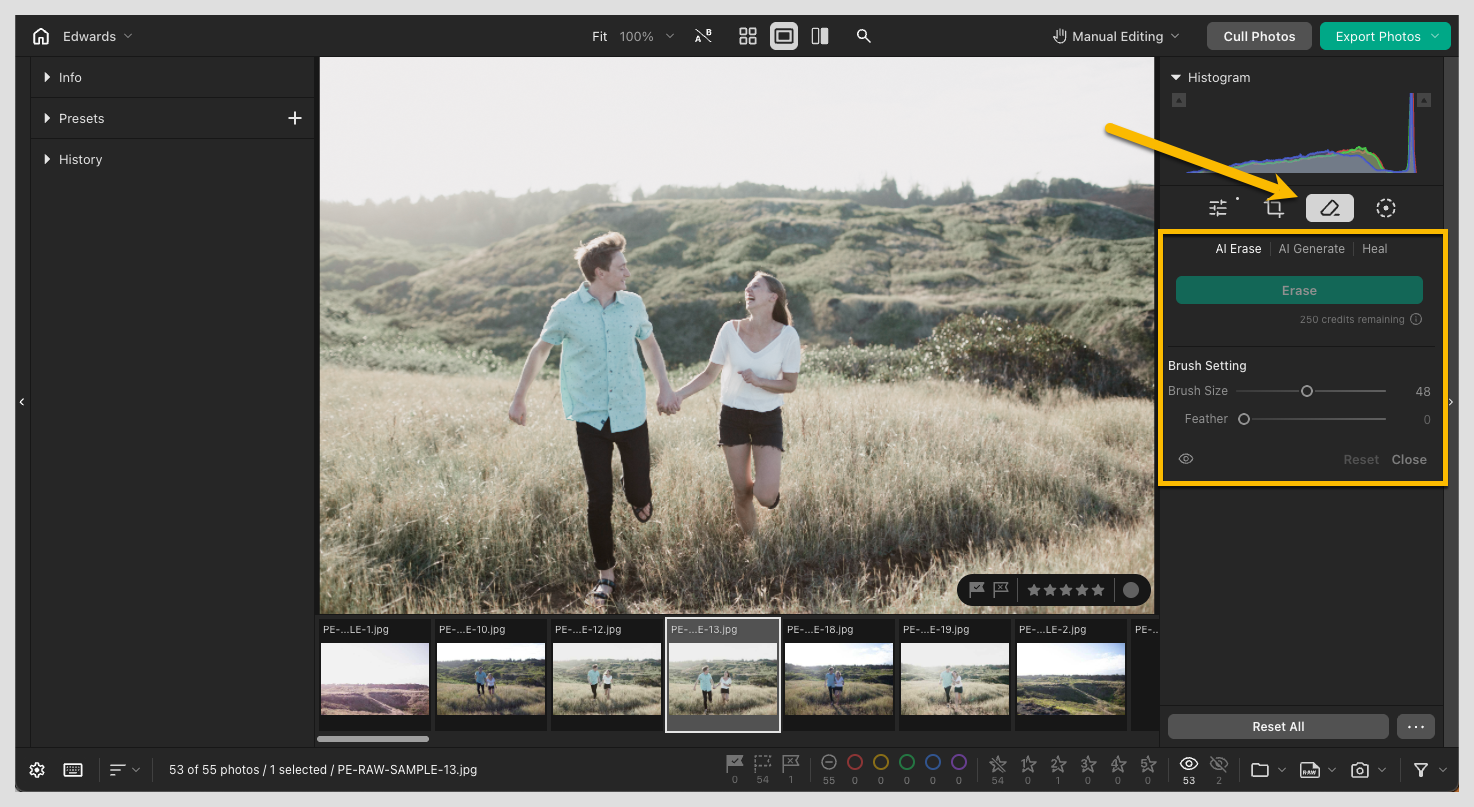
Task: Toggle the A/B before-after compare icon
Action: pos(704,36)
